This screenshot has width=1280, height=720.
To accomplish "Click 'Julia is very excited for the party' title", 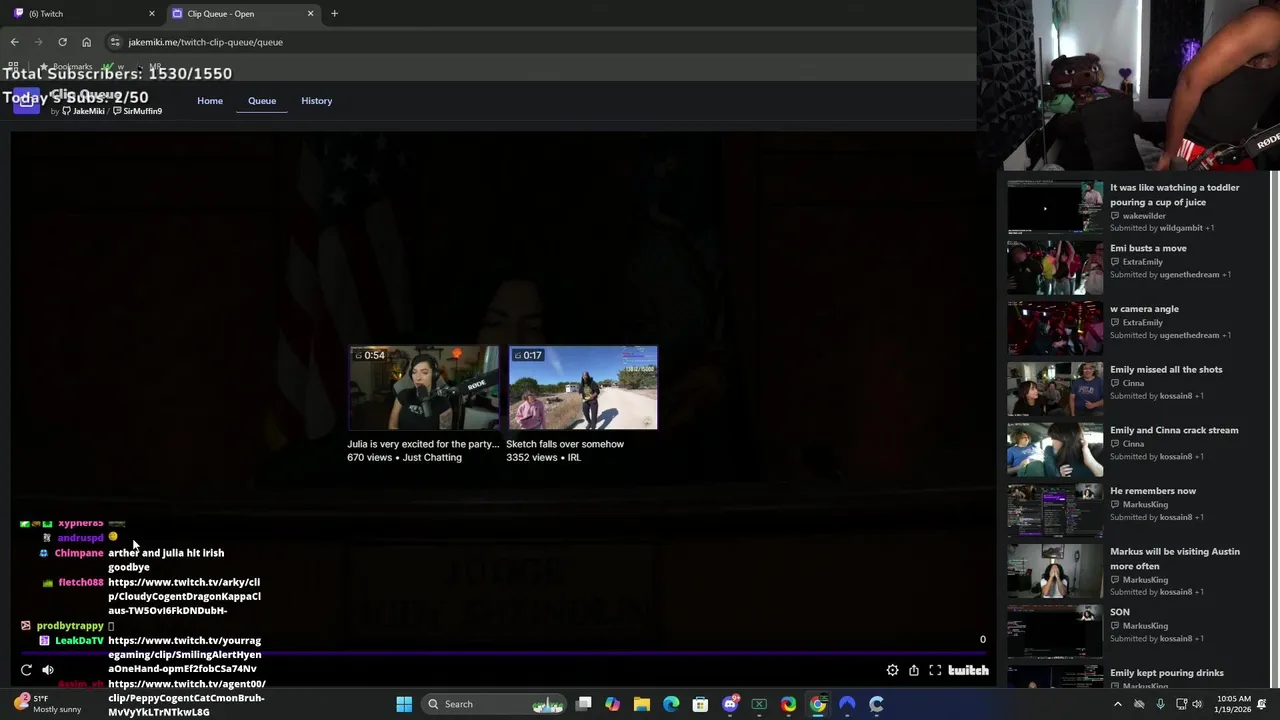I will (x=423, y=444).
